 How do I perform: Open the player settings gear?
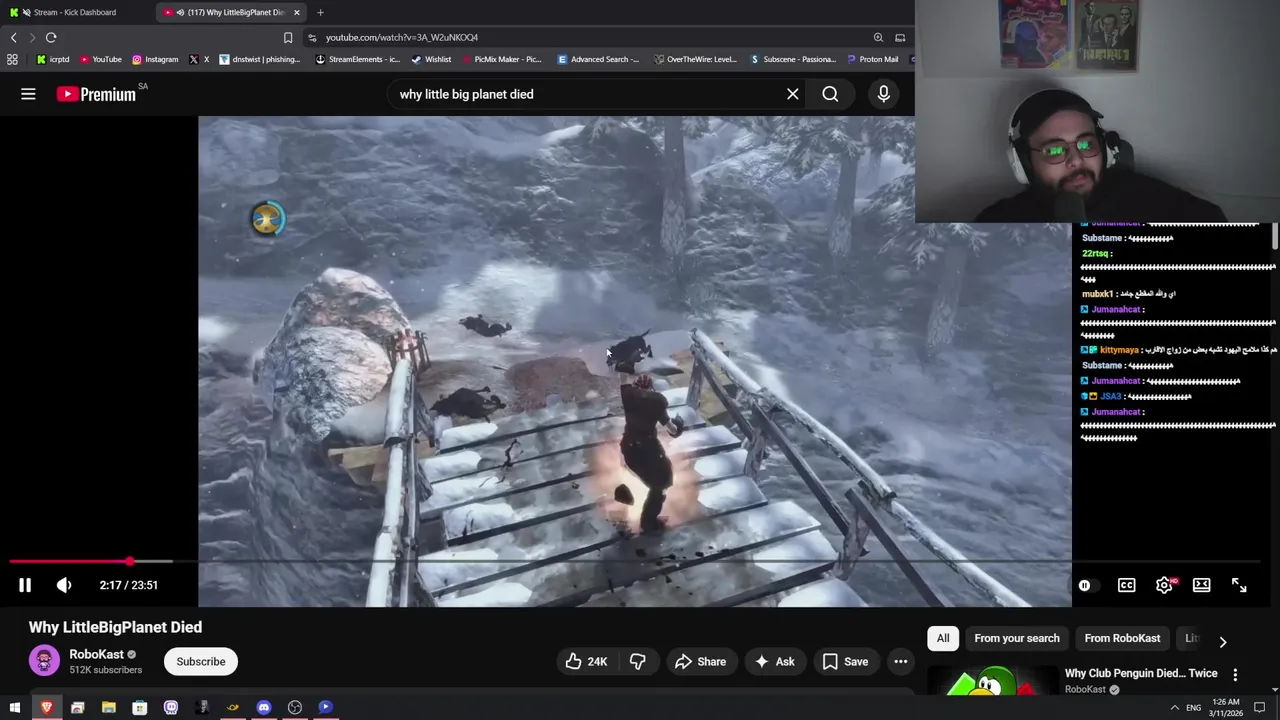[x=1164, y=585]
